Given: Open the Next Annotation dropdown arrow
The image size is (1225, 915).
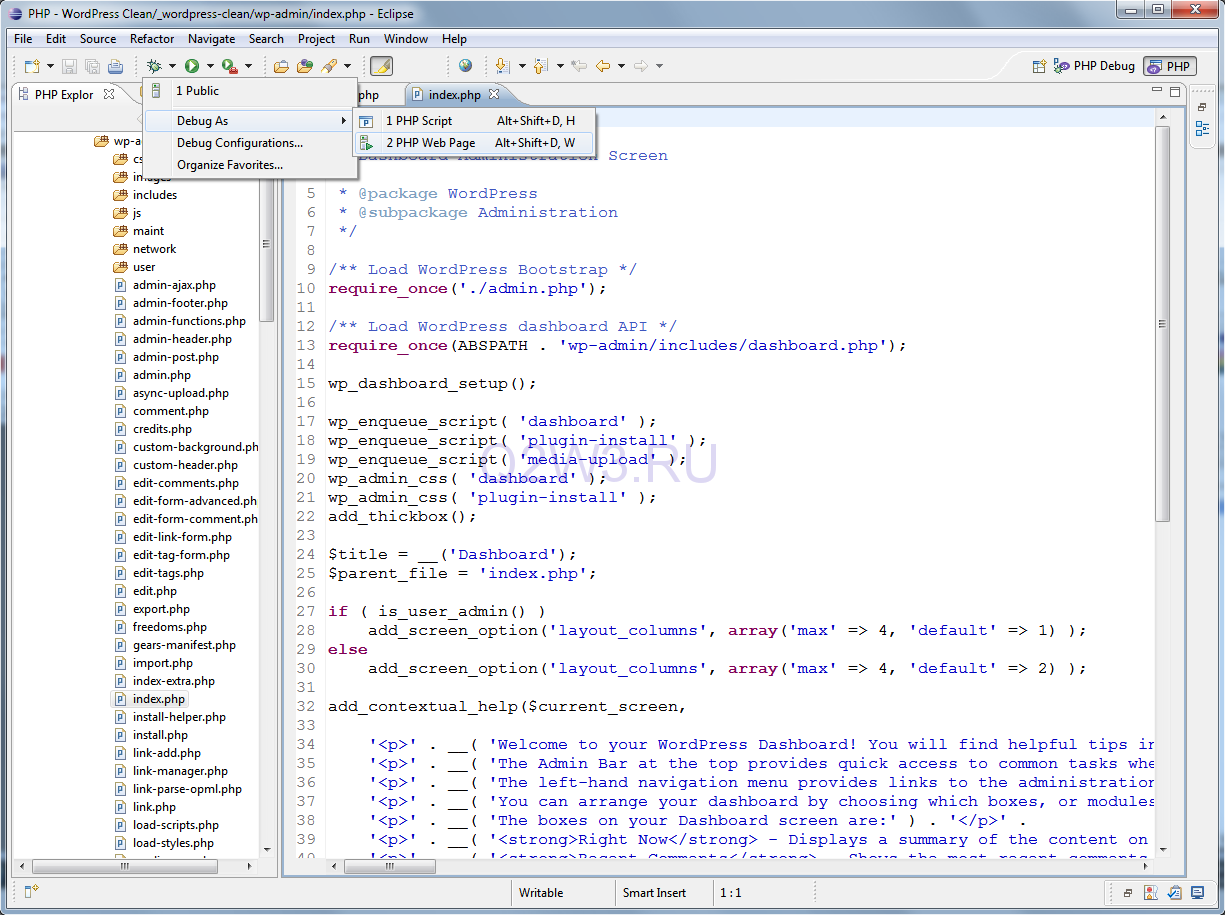Looking at the screenshot, I should 521,67.
